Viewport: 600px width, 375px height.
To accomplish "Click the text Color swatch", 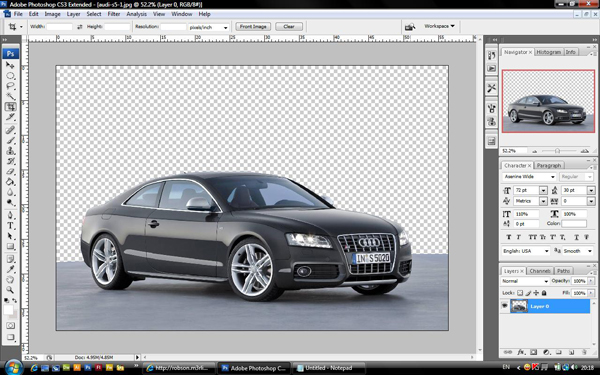I will coord(574,224).
